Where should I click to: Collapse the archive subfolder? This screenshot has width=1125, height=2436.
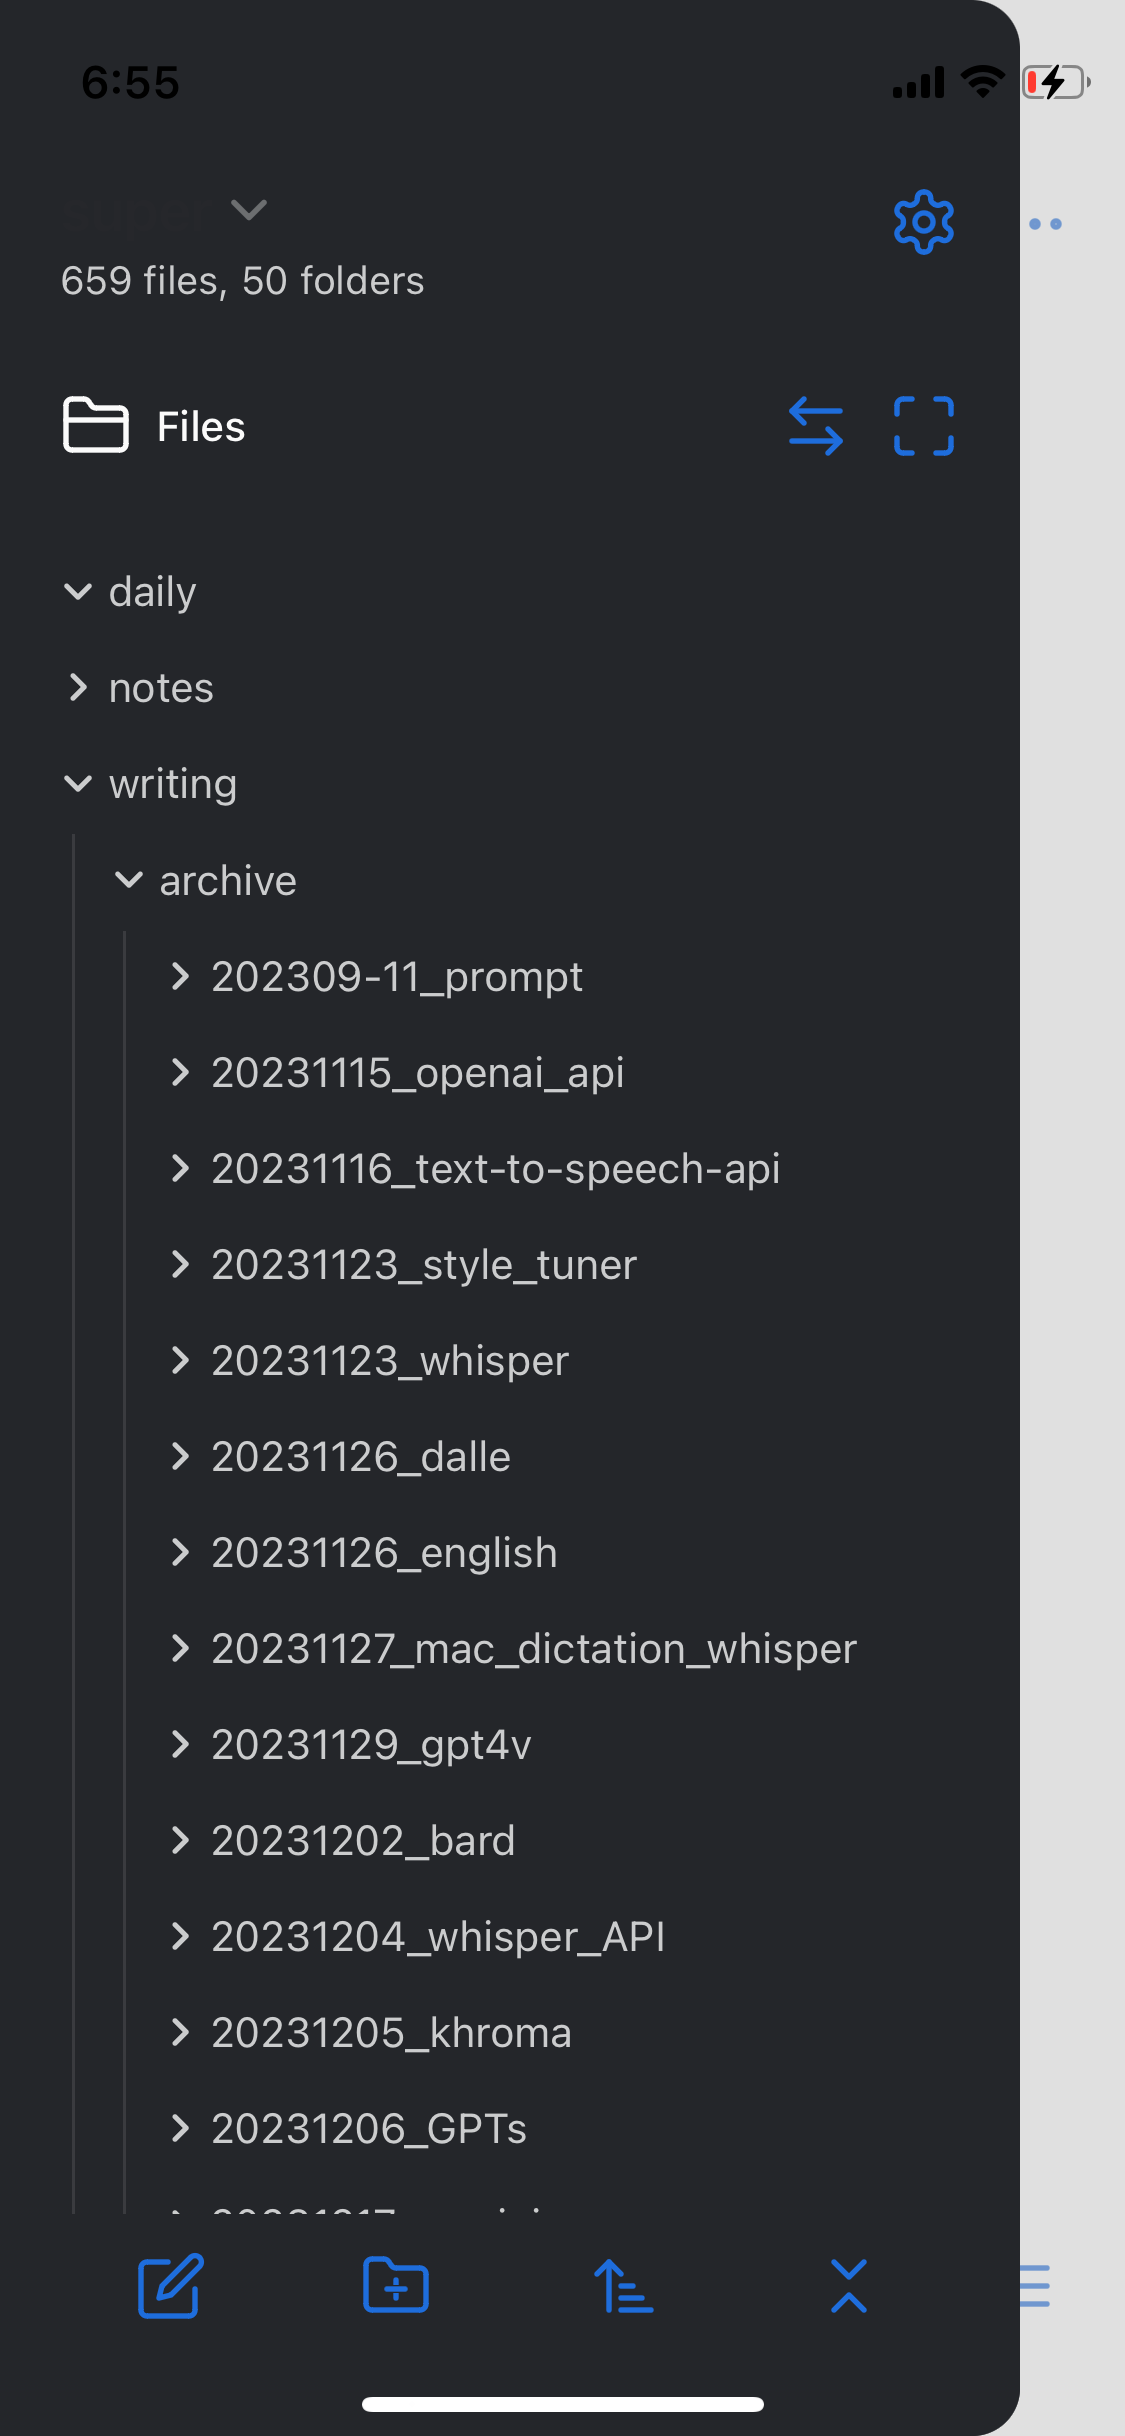coord(129,880)
